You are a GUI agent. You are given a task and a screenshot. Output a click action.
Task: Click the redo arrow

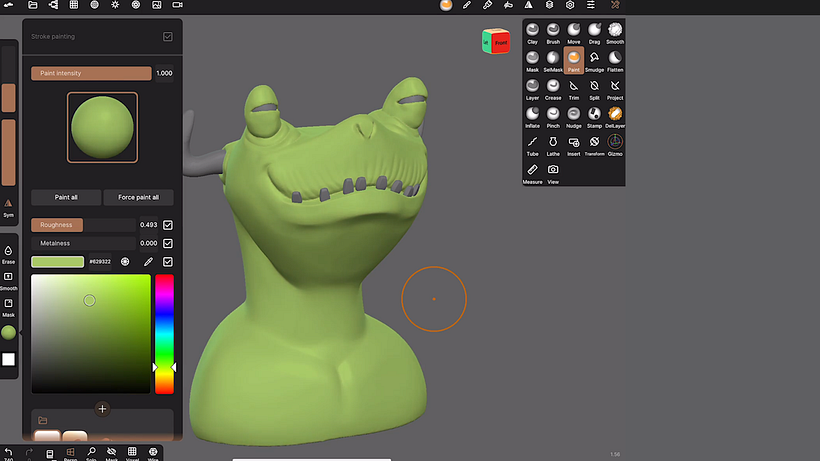pos(29,452)
